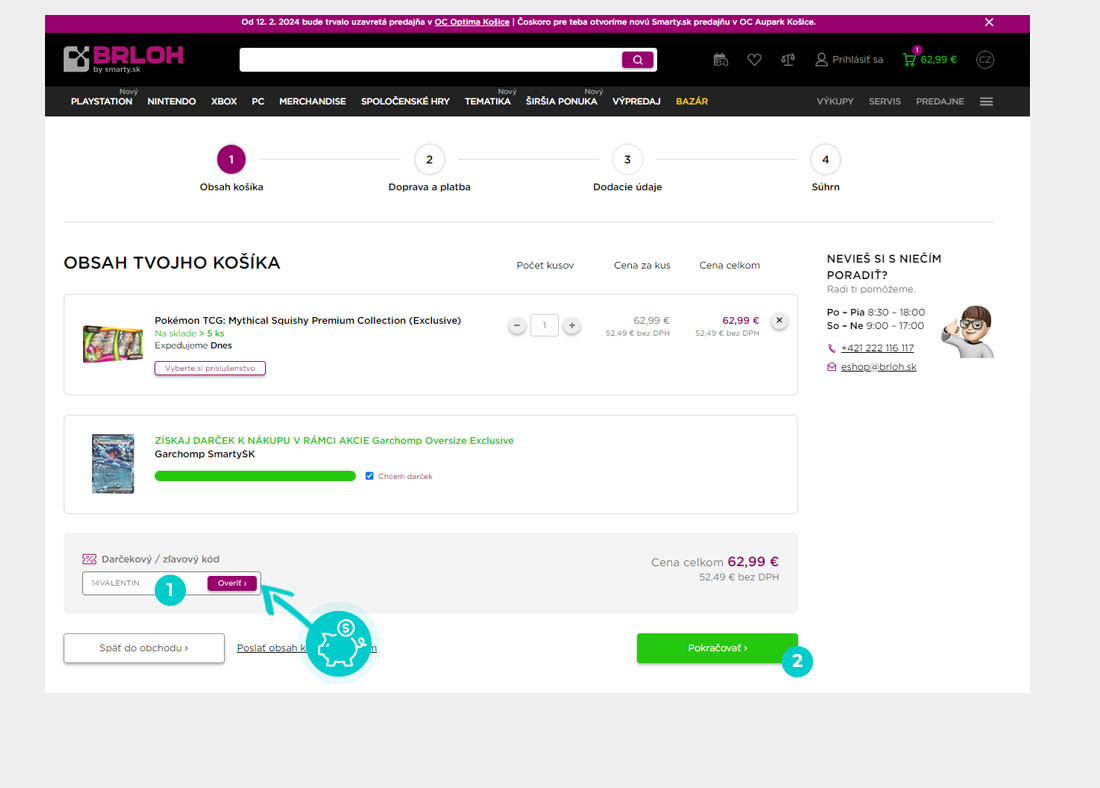The height and width of the screenshot is (788, 1100).
Task: Click the 'Poslať obsah košíka' link
Action: [307, 648]
